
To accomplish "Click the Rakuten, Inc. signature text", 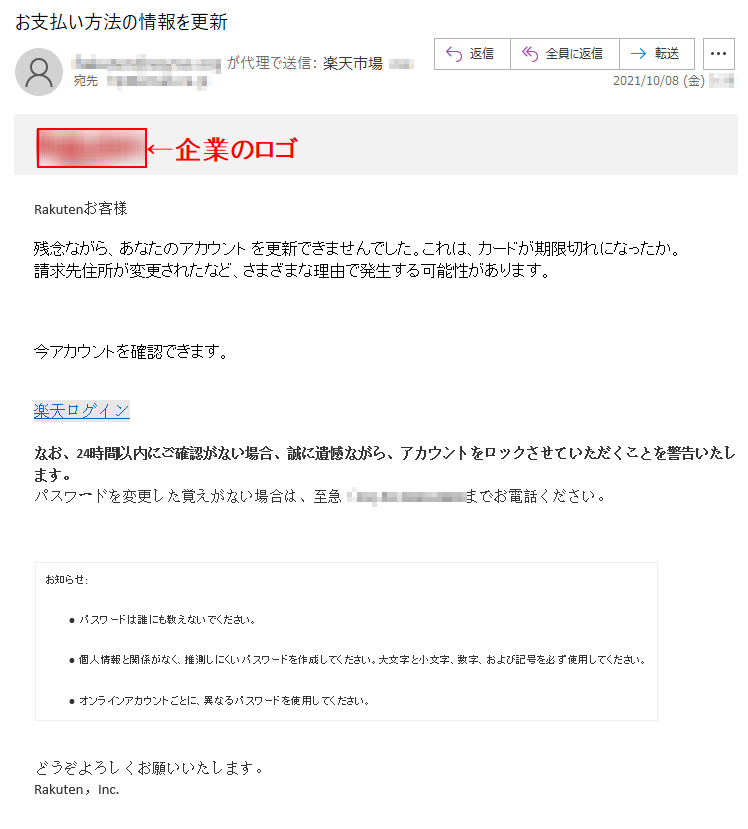I will pos(77,789).
